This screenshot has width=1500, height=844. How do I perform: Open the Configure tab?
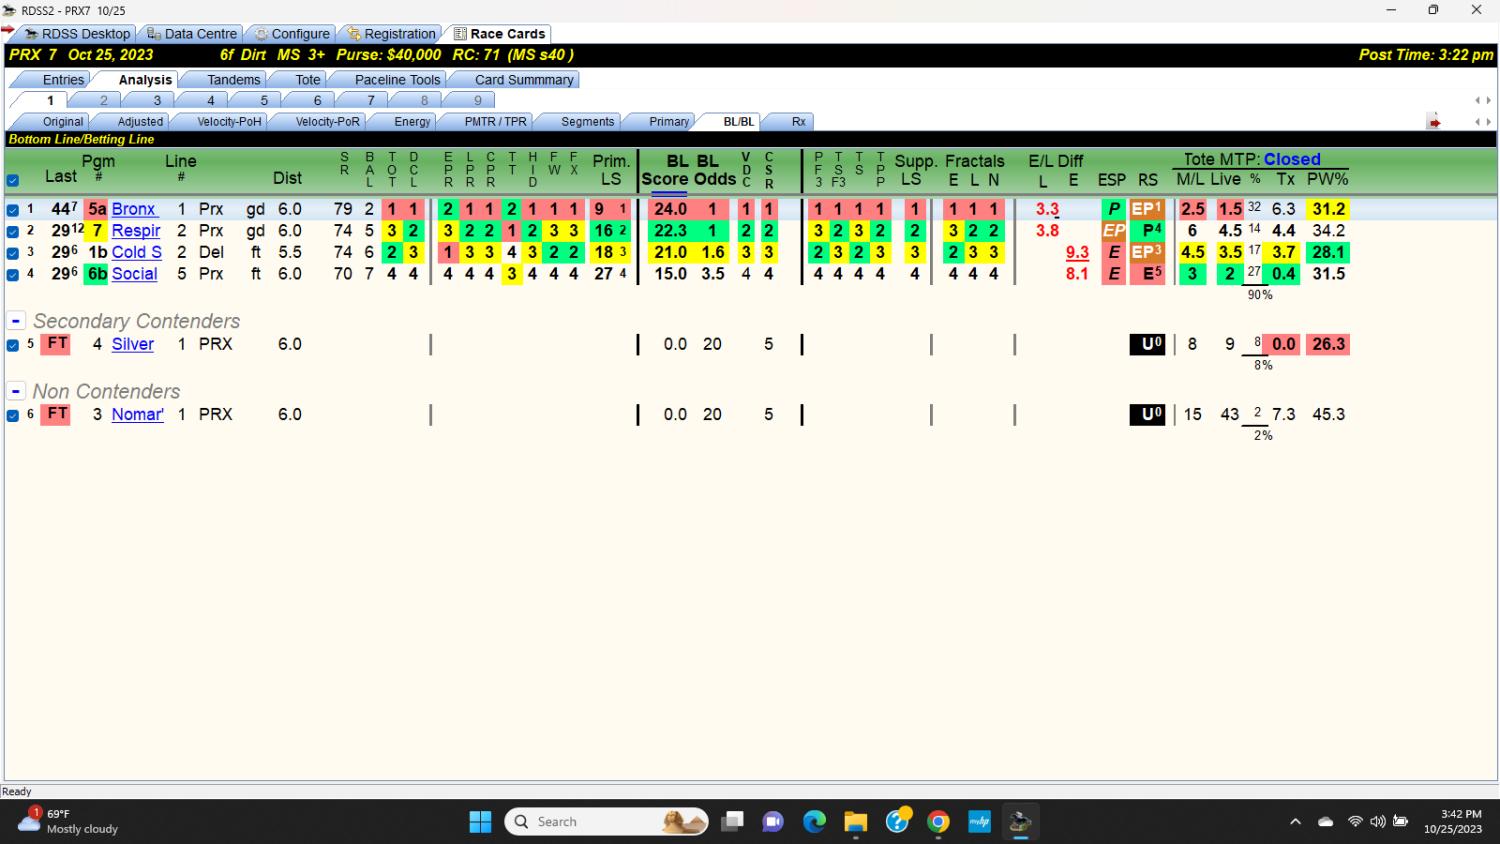pos(291,34)
